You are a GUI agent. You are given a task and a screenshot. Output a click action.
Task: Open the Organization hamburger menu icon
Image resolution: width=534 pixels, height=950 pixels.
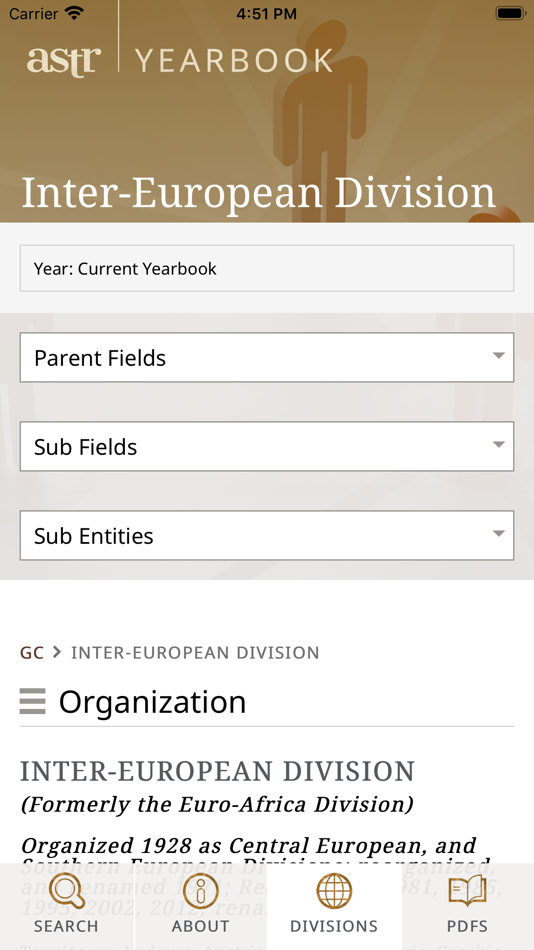pyautogui.click(x=33, y=702)
